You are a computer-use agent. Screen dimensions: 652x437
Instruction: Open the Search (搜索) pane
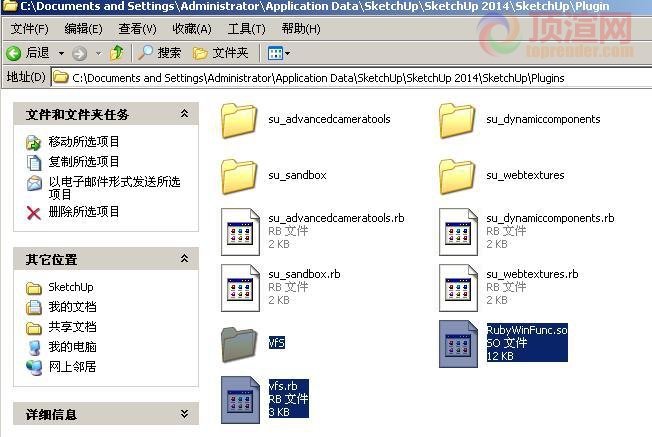[x=160, y=53]
